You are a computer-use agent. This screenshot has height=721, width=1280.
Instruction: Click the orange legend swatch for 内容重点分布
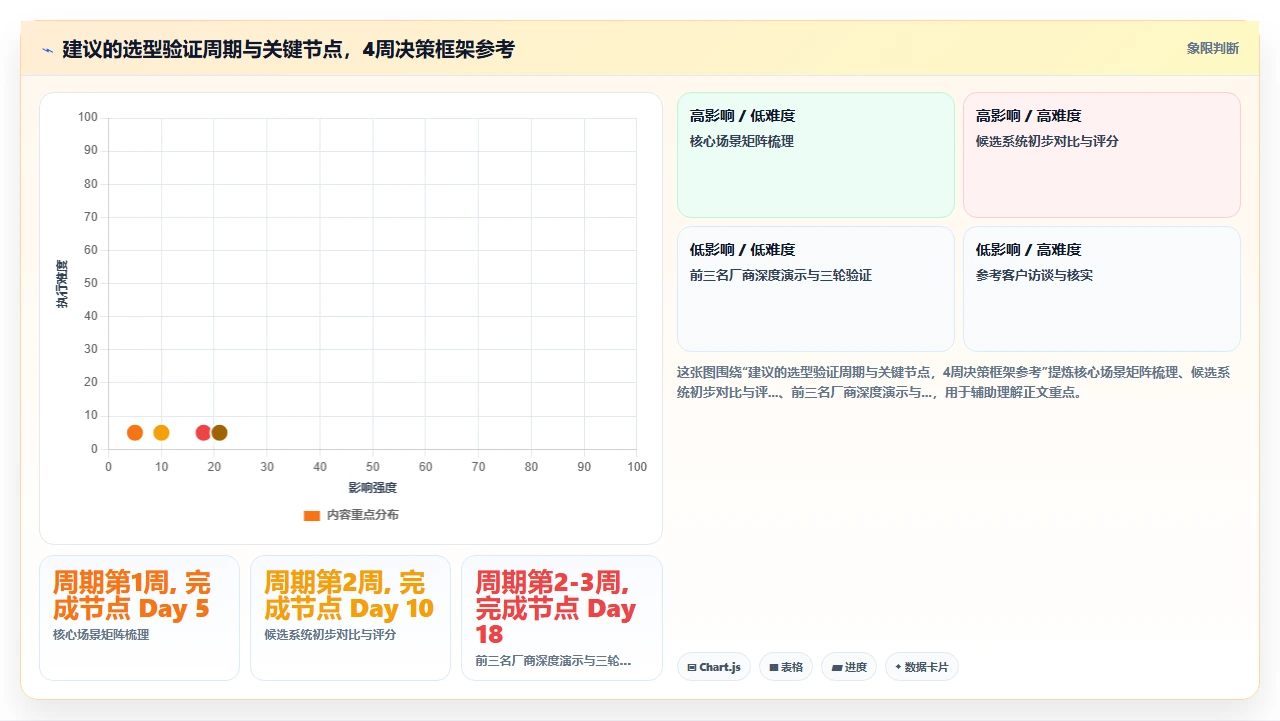(312, 516)
